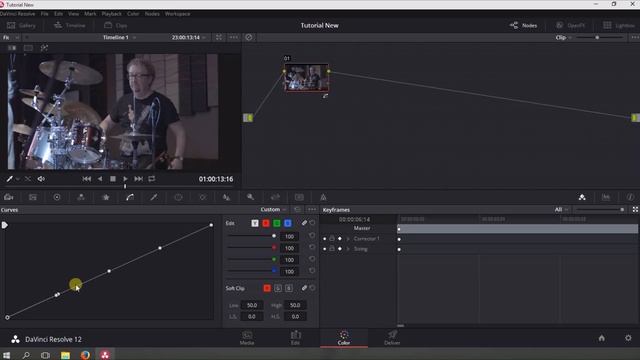Open the File menu
This screenshot has height=360, width=640.
[x=44, y=13]
